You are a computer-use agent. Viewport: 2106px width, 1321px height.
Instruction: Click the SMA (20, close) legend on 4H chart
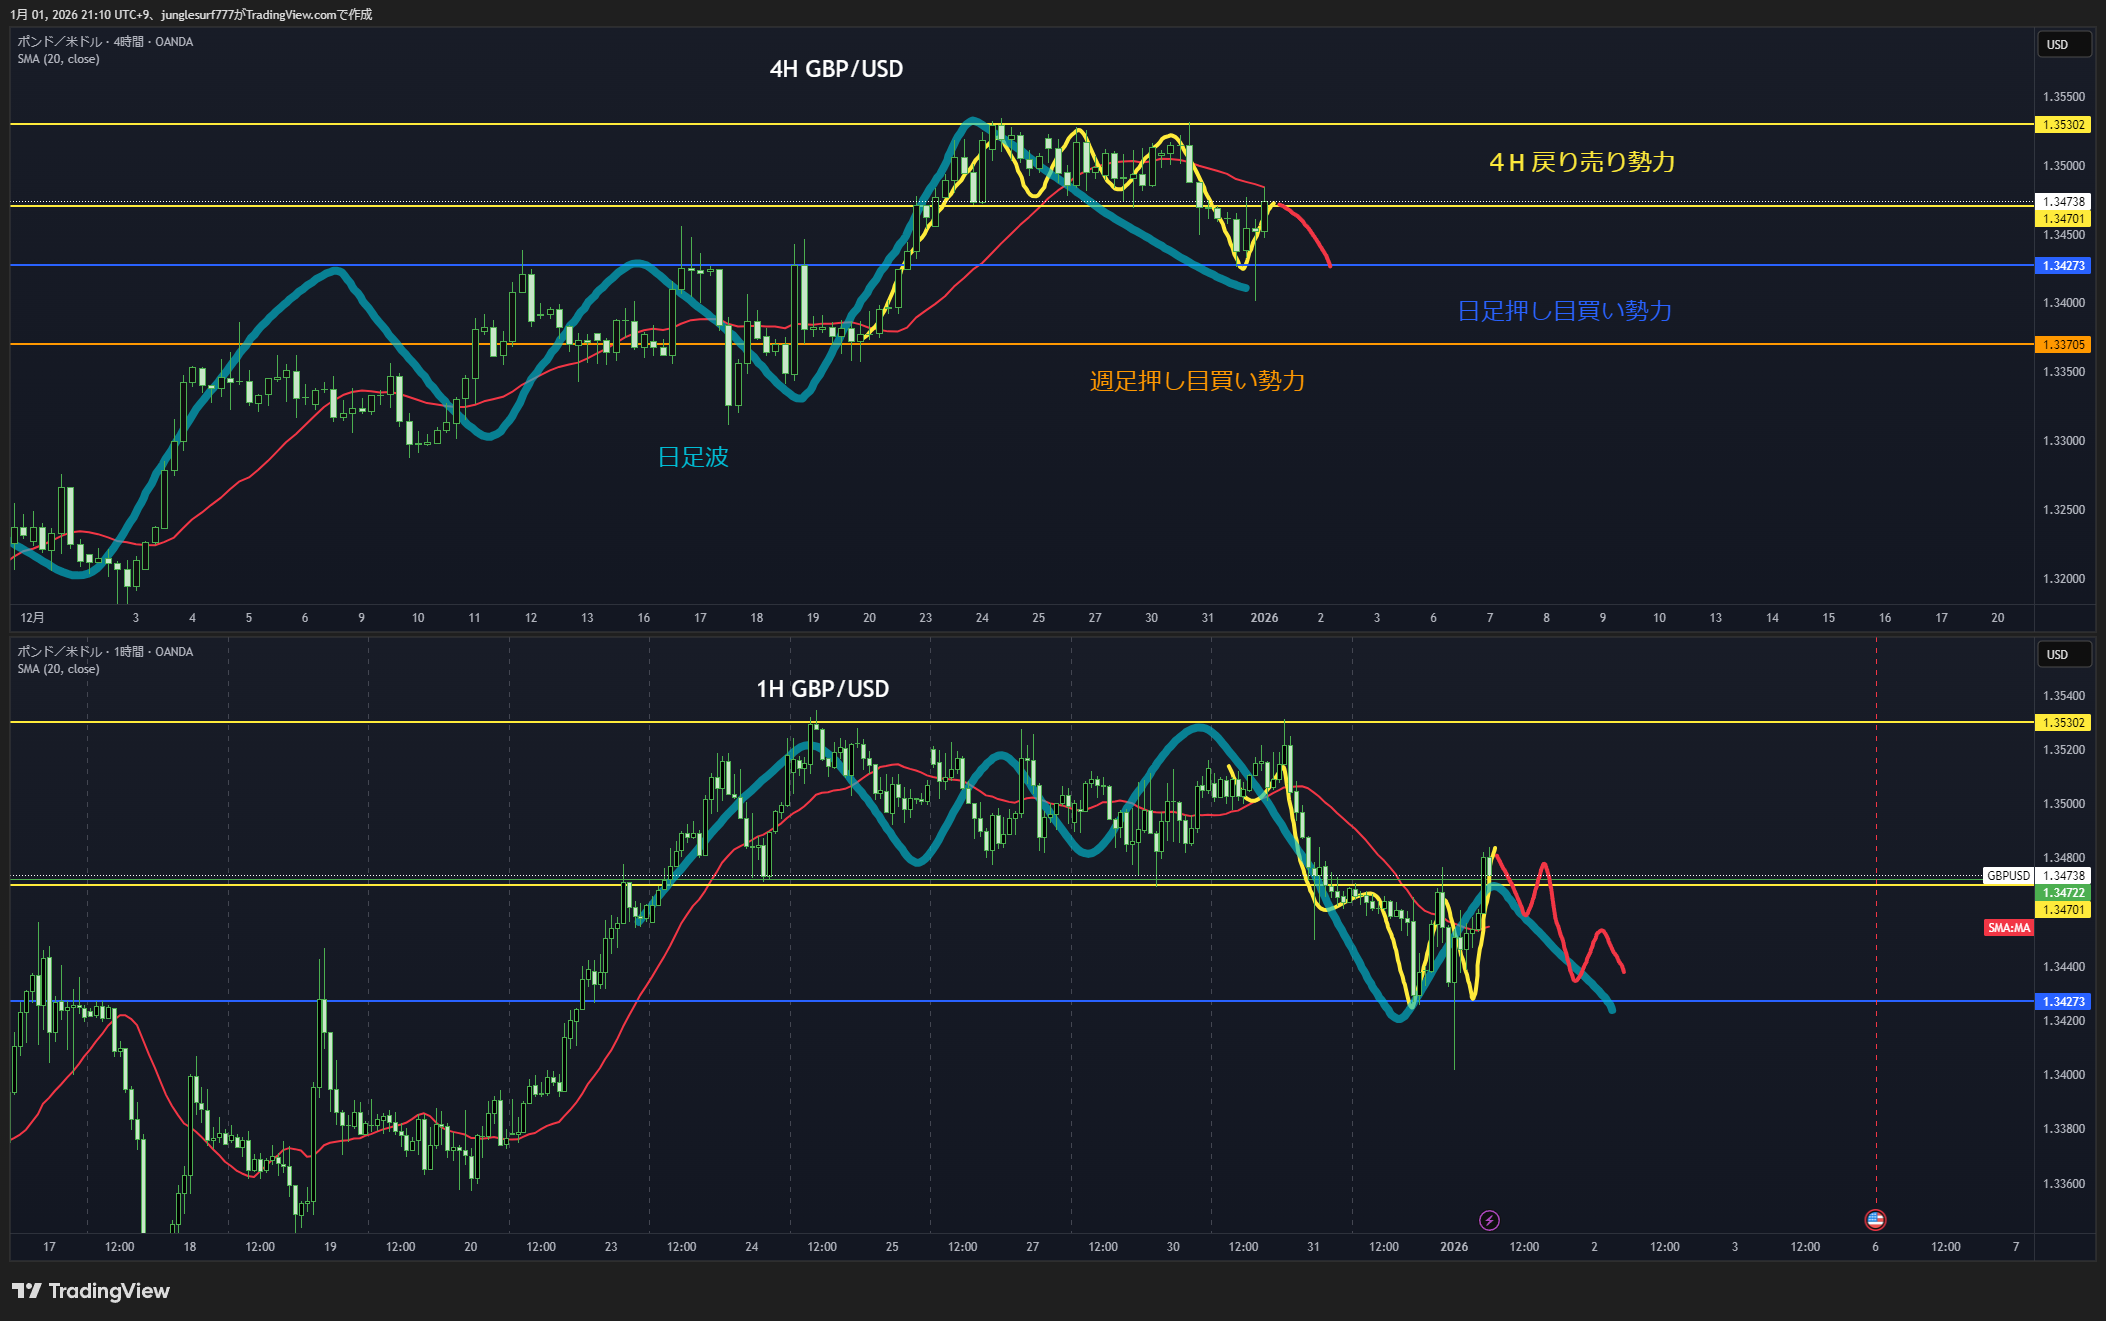click(x=58, y=59)
